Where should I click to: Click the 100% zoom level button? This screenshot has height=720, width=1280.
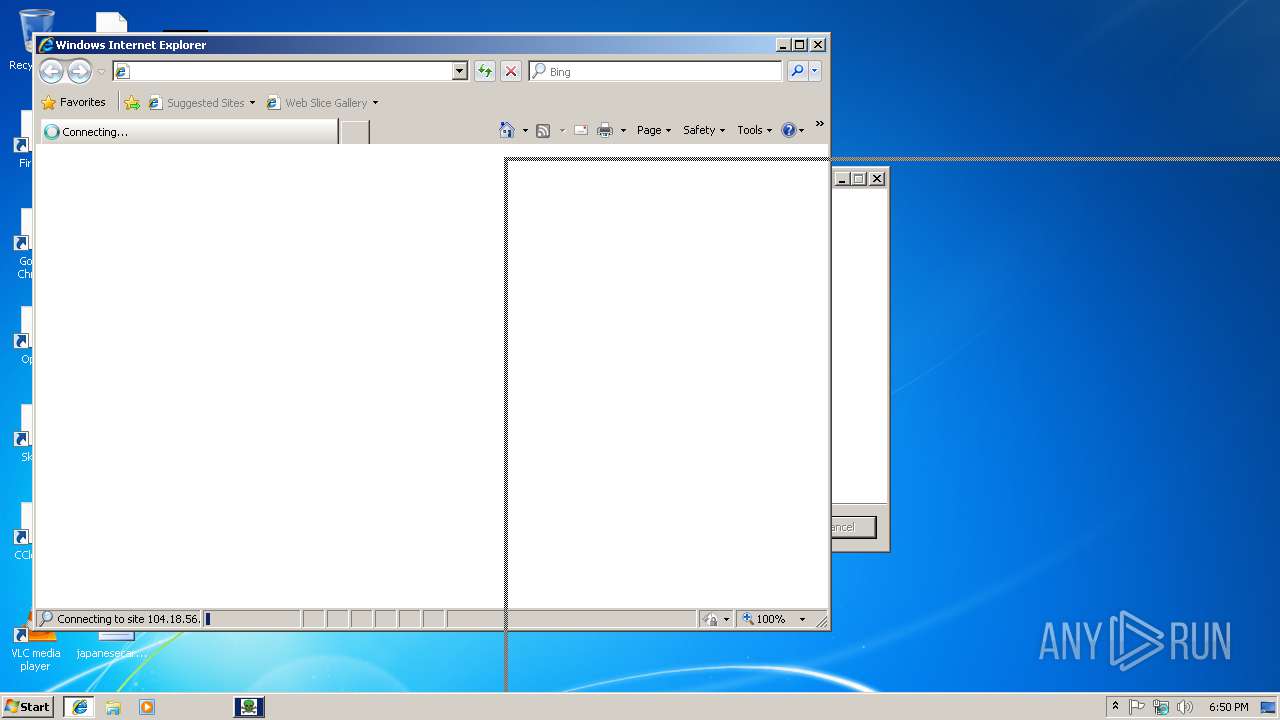pyautogui.click(x=765, y=619)
